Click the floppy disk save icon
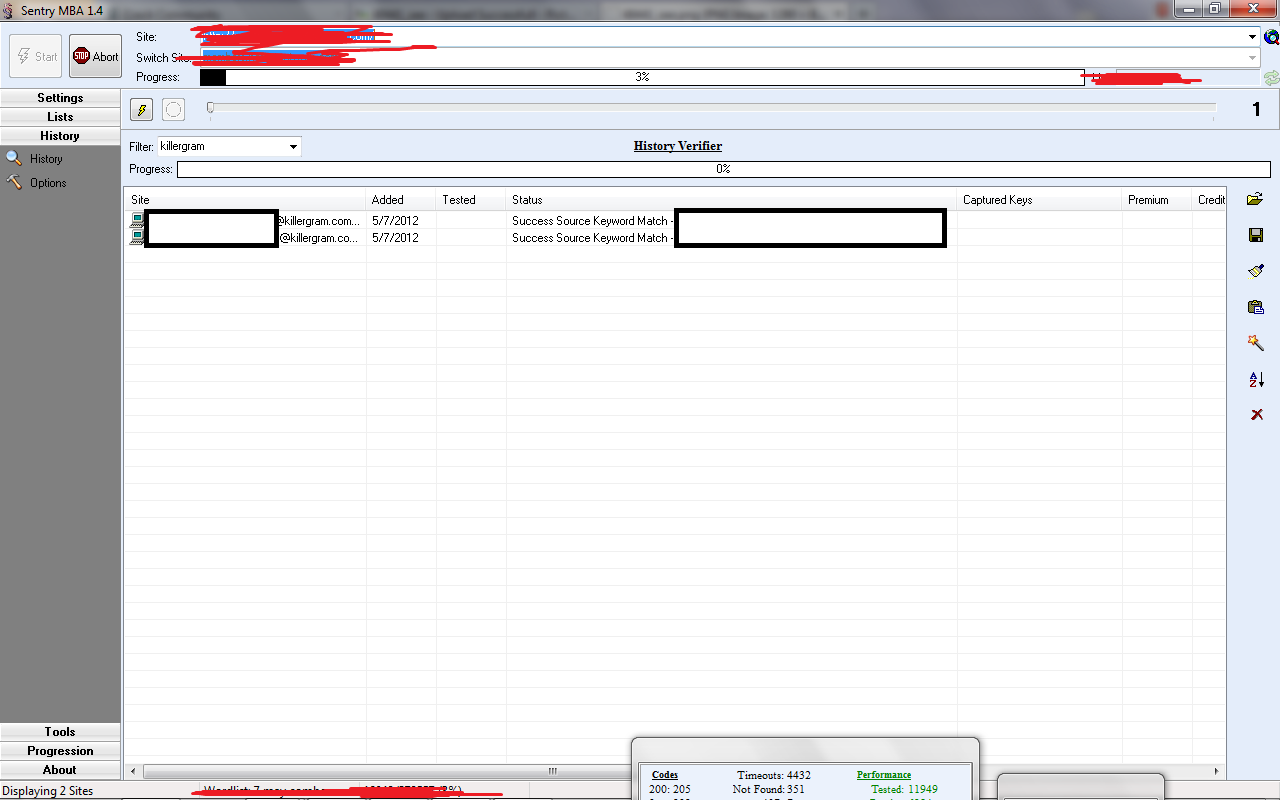The image size is (1280, 800). coord(1256,235)
